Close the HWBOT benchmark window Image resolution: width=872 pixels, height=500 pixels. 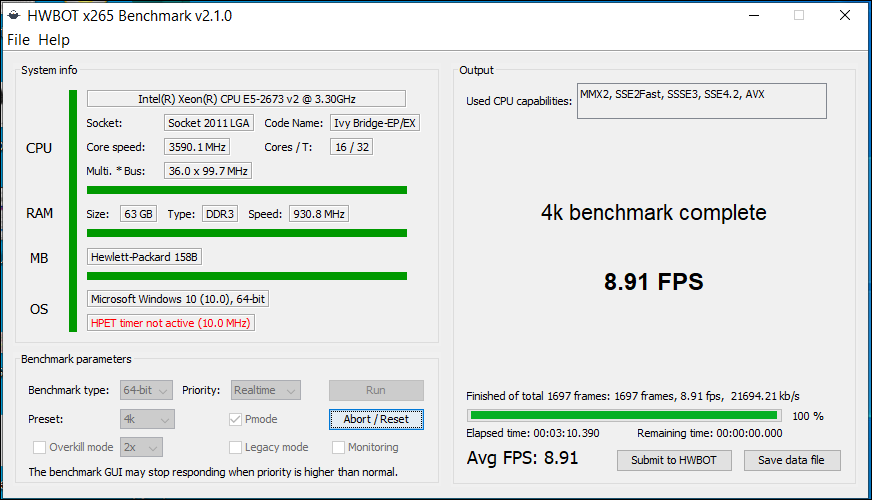(x=845, y=16)
